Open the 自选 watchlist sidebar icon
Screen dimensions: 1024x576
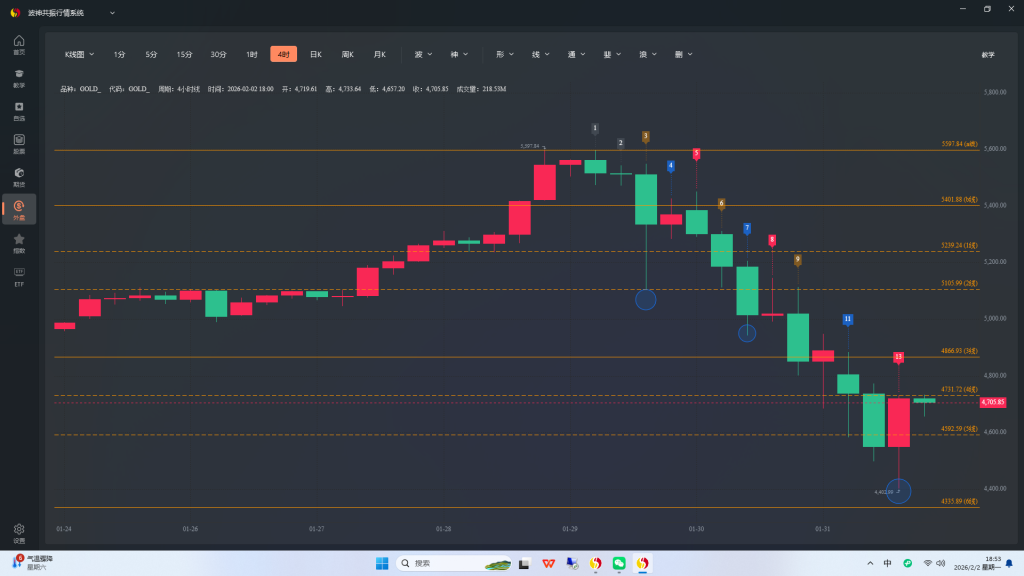(19, 109)
